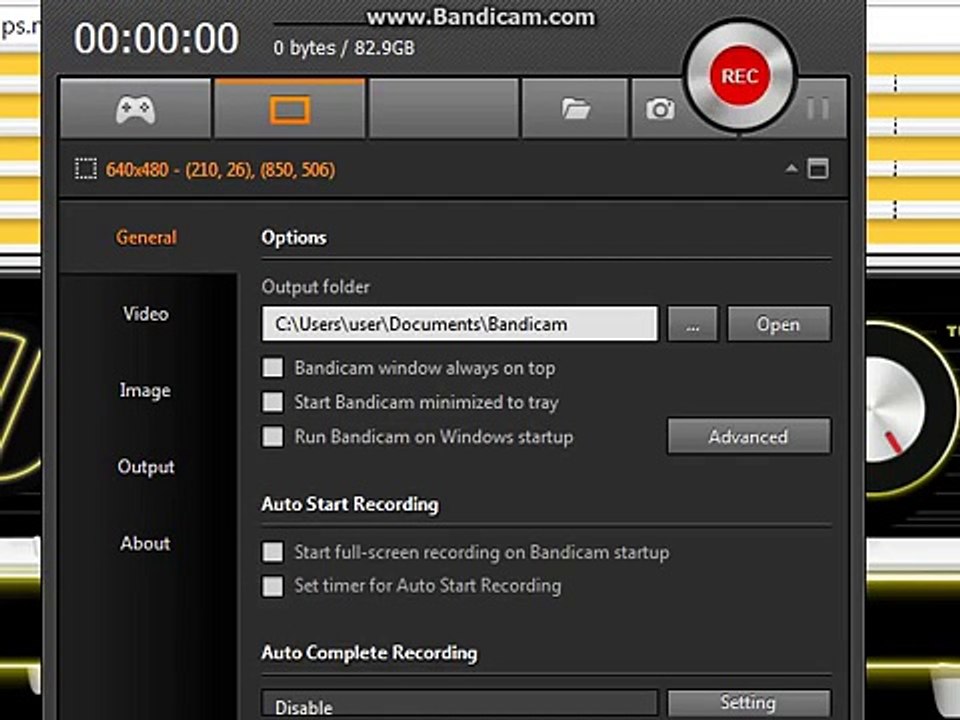Click the Open output folder button
This screenshot has height=720, width=960.
click(x=779, y=324)
